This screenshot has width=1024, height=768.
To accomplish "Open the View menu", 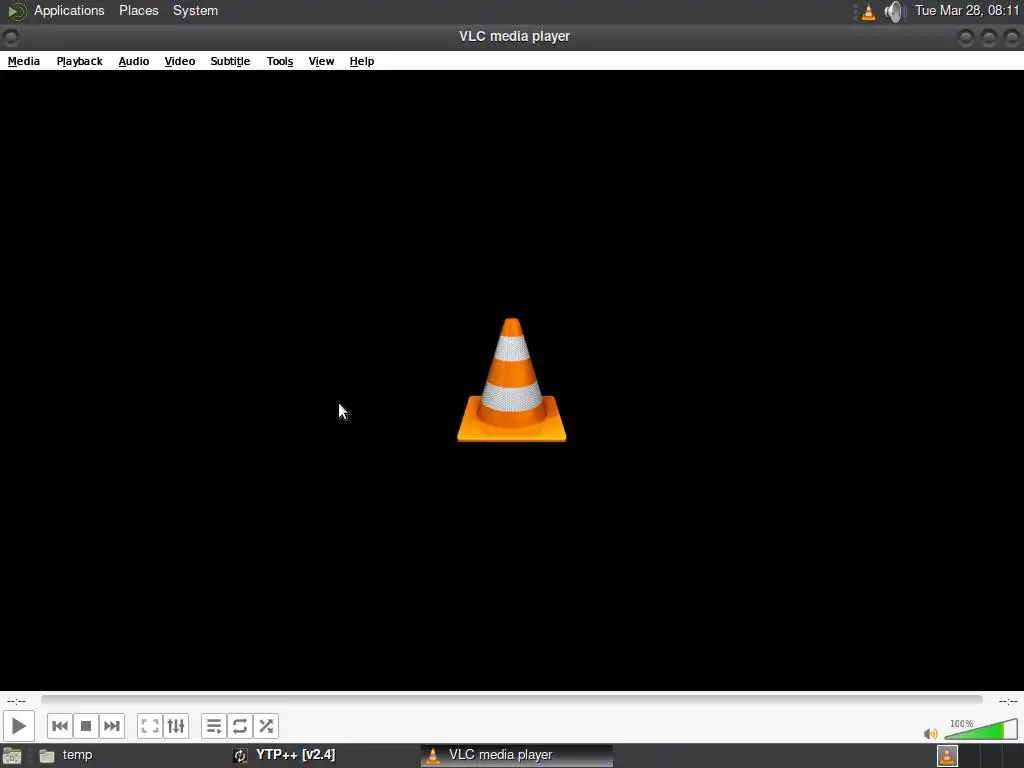I will pos(321,61).
